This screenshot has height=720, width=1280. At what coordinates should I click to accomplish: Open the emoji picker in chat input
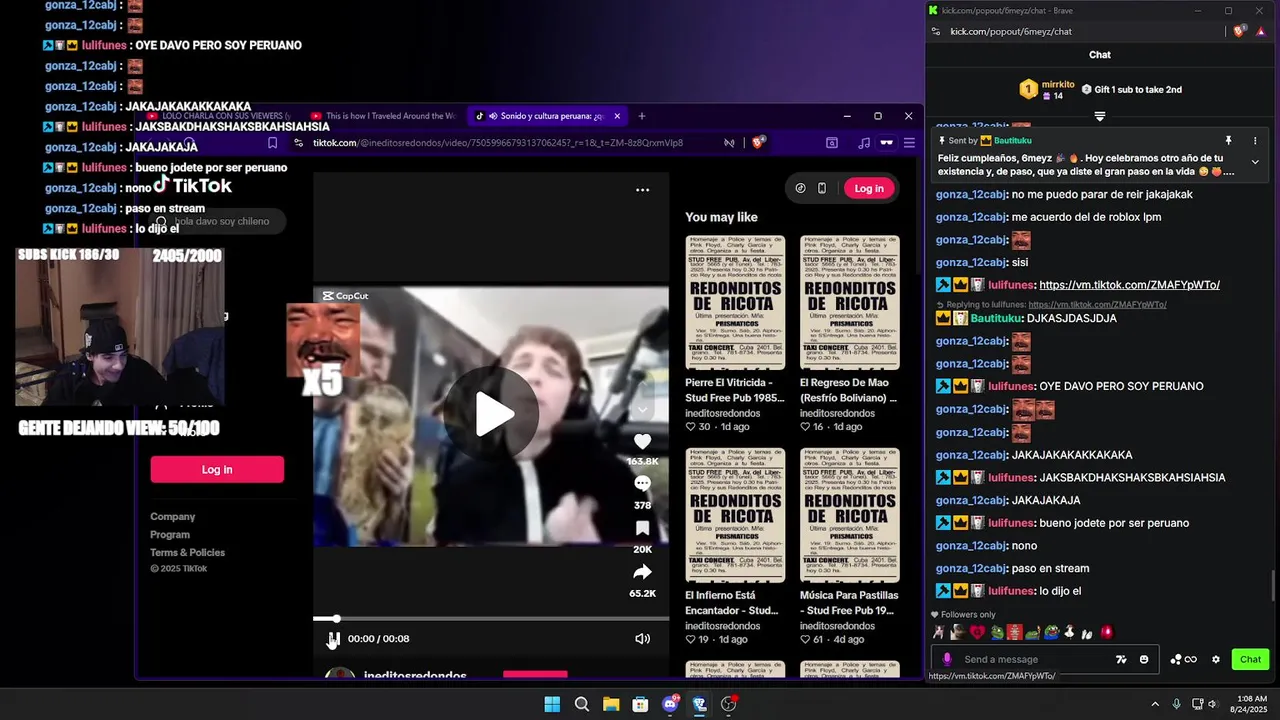[x=1144, y=660]
